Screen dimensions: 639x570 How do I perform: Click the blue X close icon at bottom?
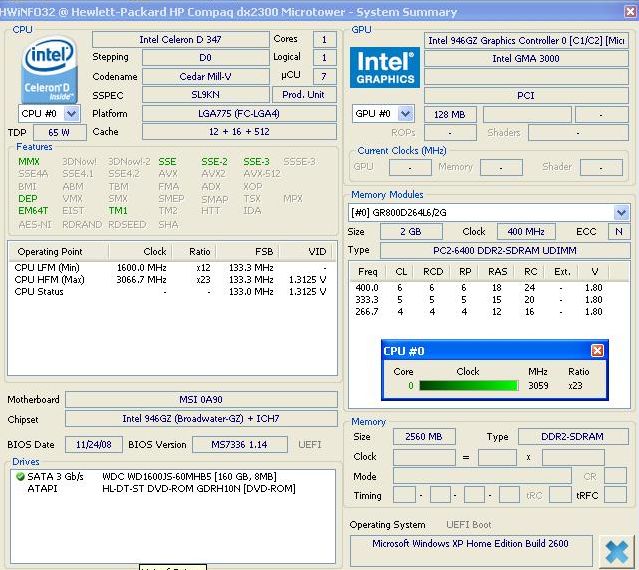(616, 552)
